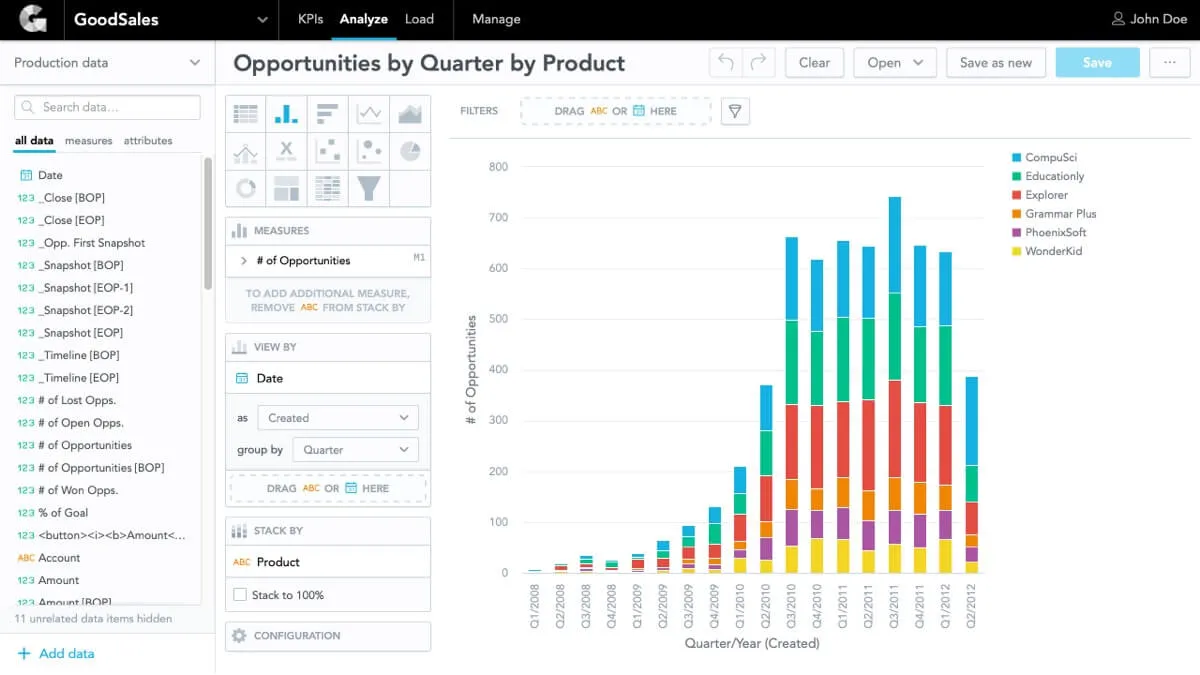Select the table visualization icon
1200x675 pixels.
coord(246,114)
